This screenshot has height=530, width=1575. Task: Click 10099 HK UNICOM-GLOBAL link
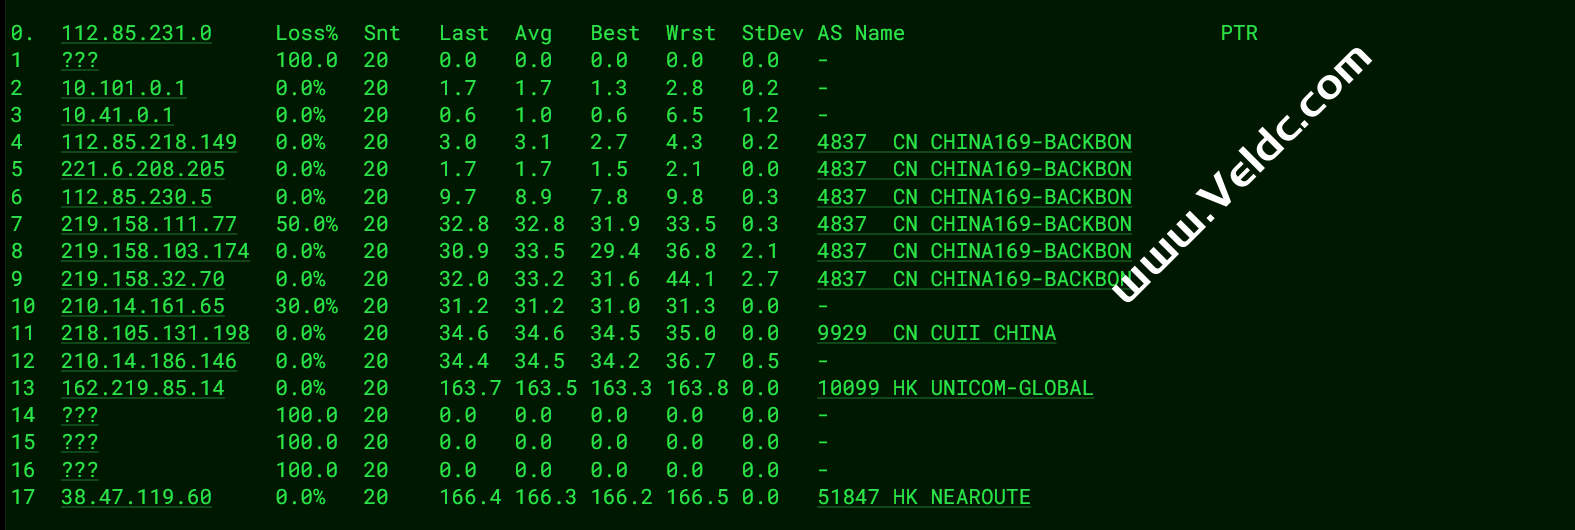click(955, 388)
